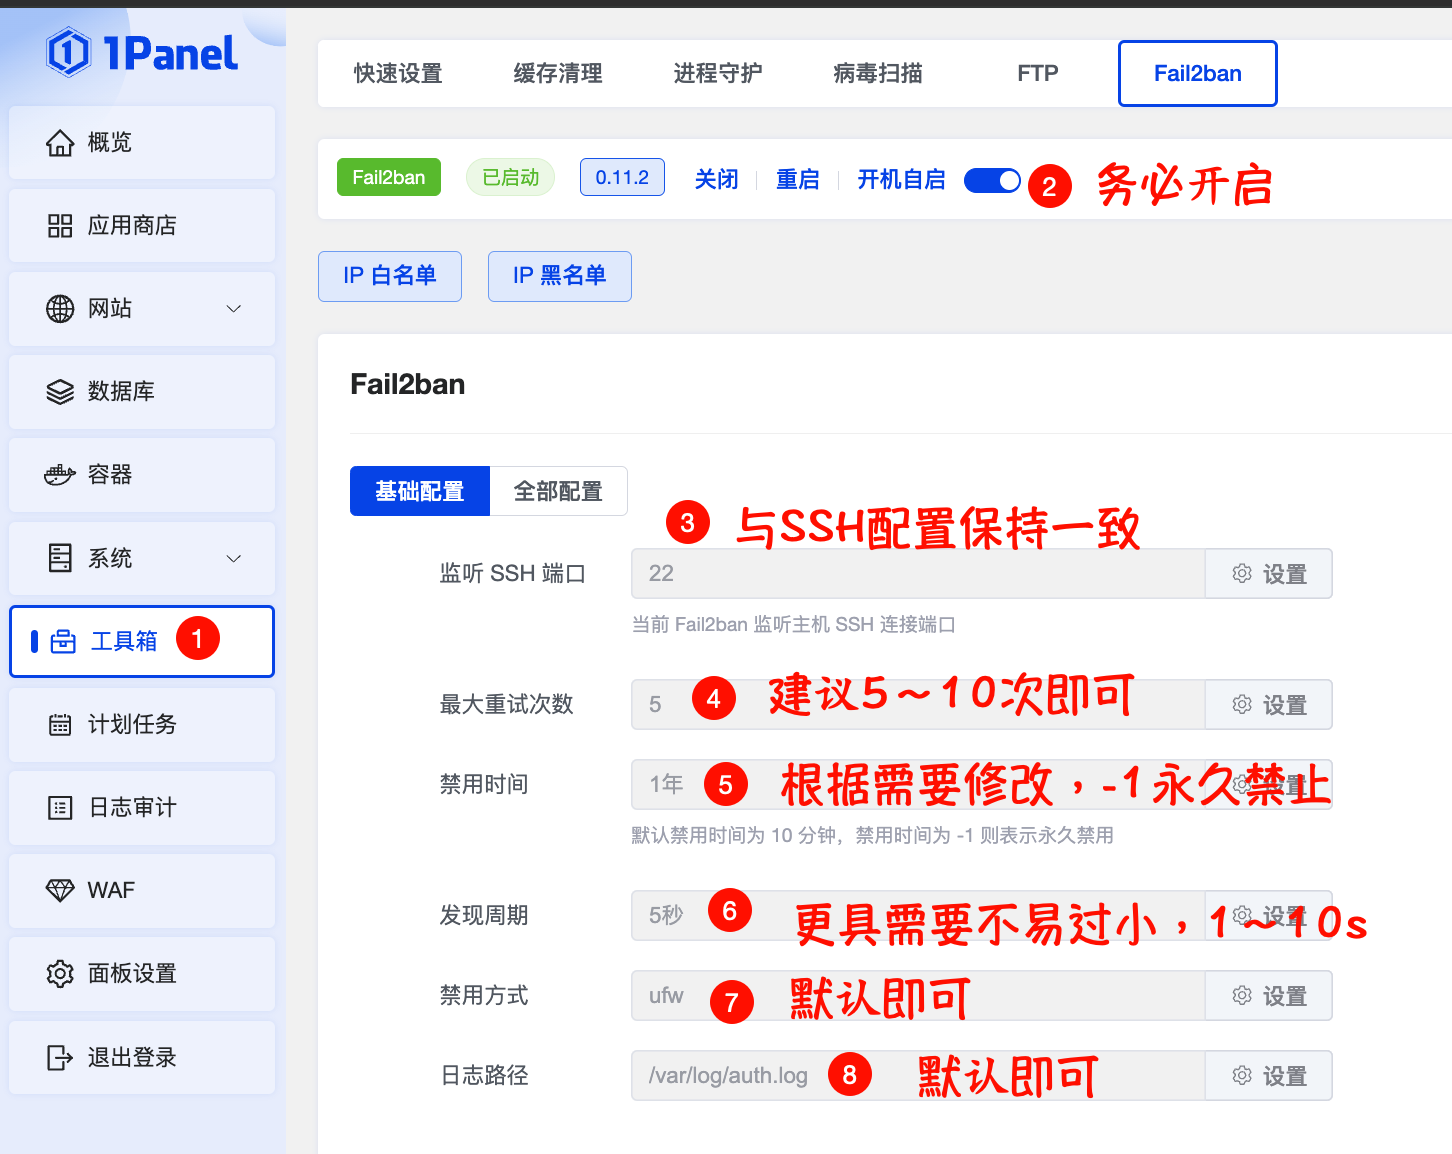Screen dimensions: 1452x1154
Task: Open 概览 in the sidebar
Action: tap(142, 143)
